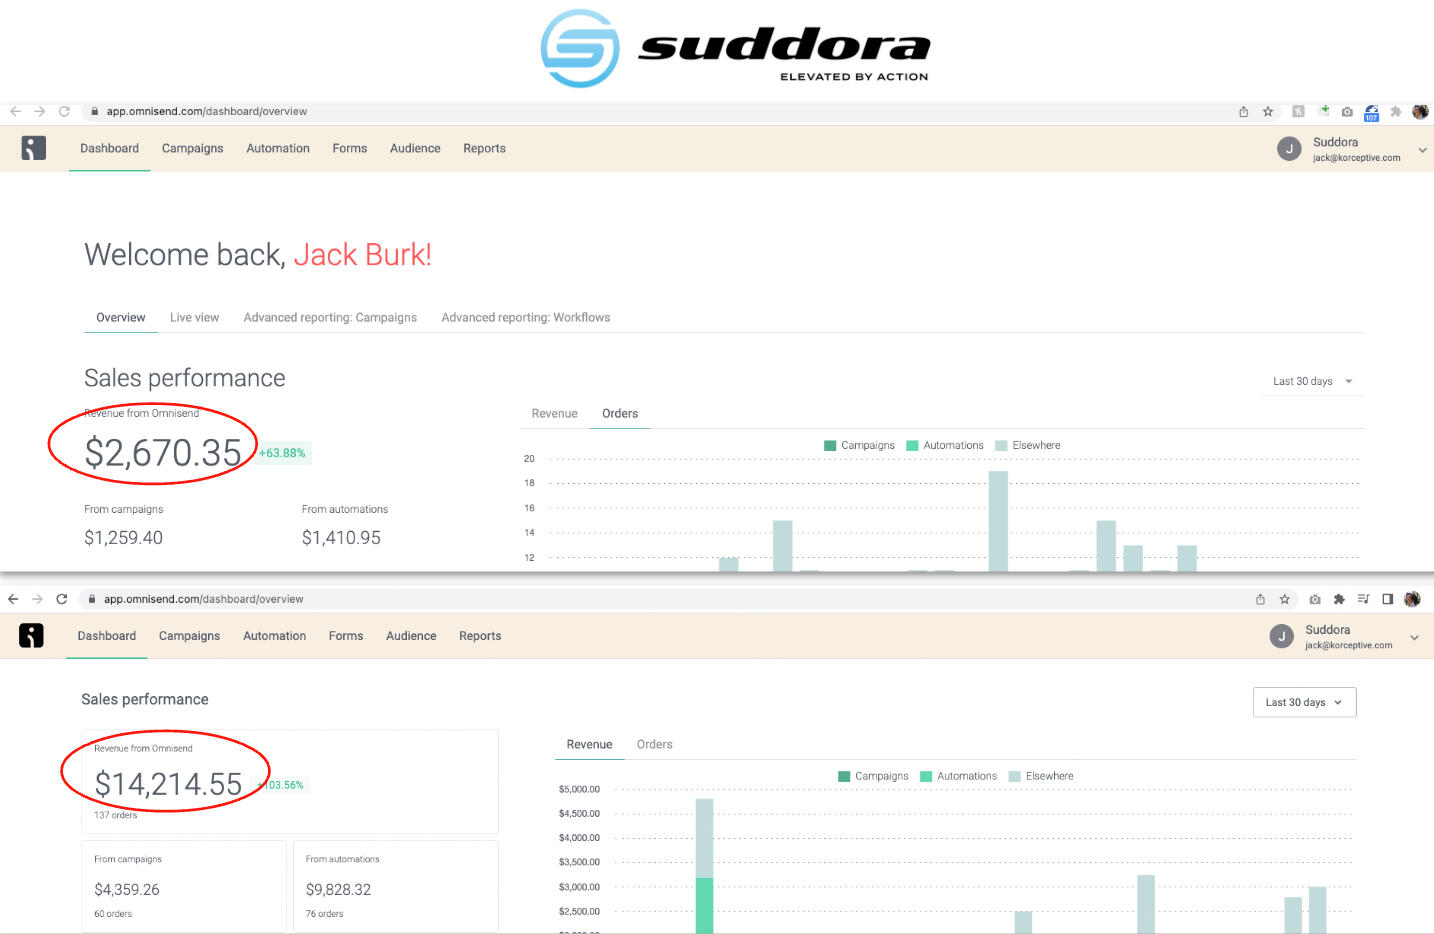
Task: Click the Omnisend logo in the upper window
Action: tap(34, 149)
